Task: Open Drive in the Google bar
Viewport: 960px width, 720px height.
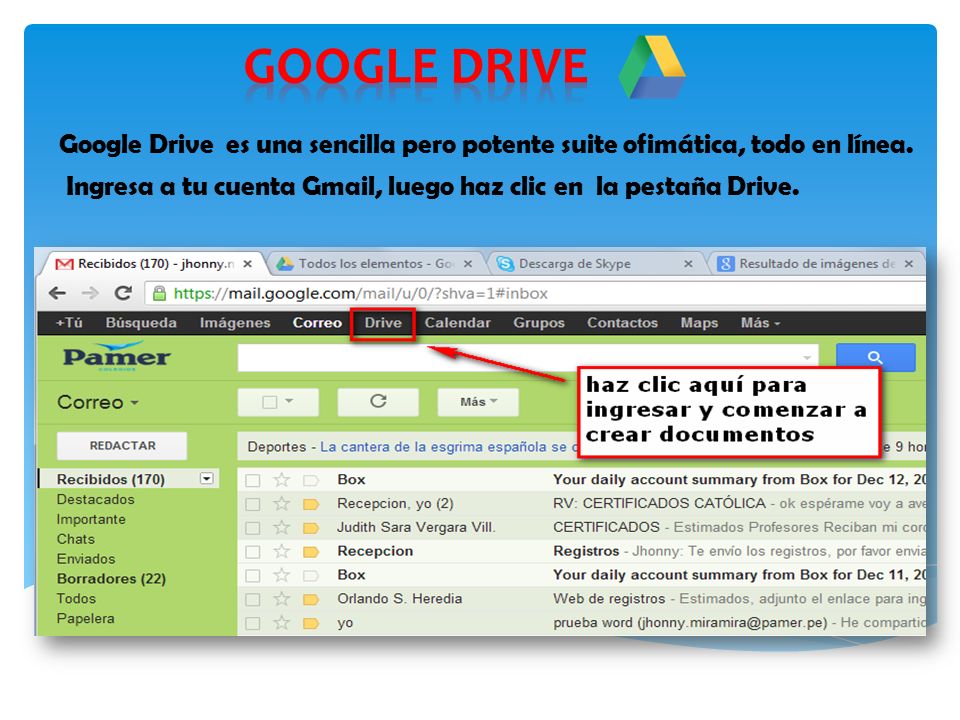Action: (x=383, y=323)
